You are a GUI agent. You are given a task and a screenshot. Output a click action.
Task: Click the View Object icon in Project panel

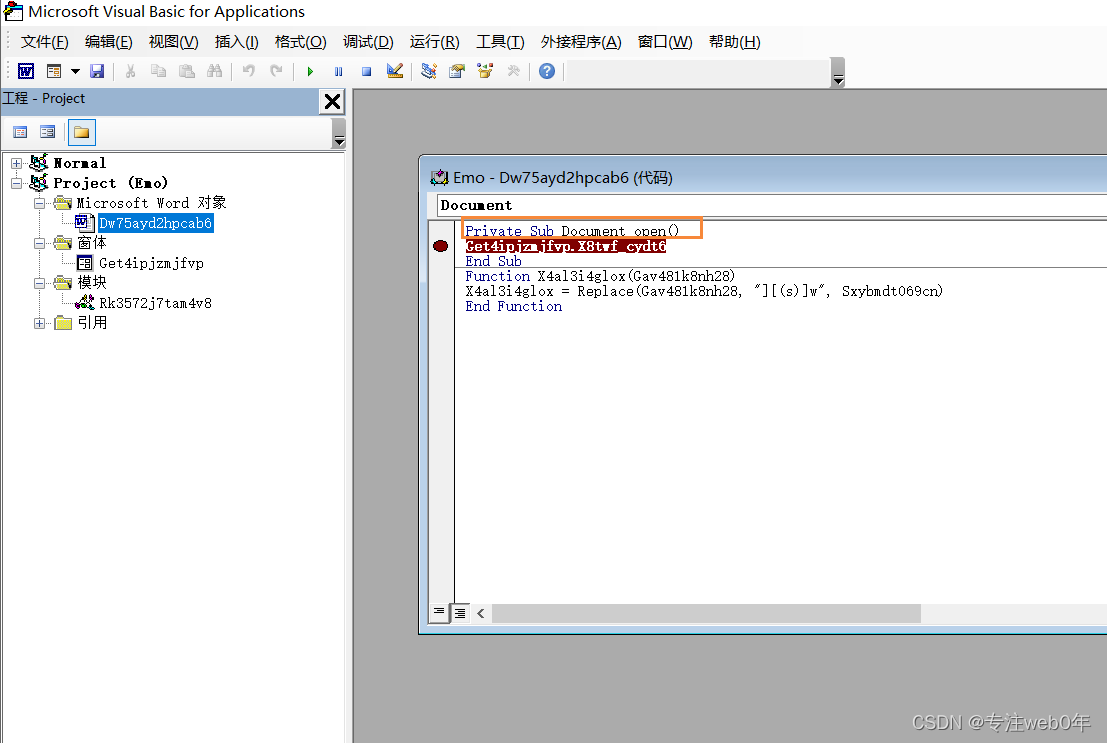point(47,132)
